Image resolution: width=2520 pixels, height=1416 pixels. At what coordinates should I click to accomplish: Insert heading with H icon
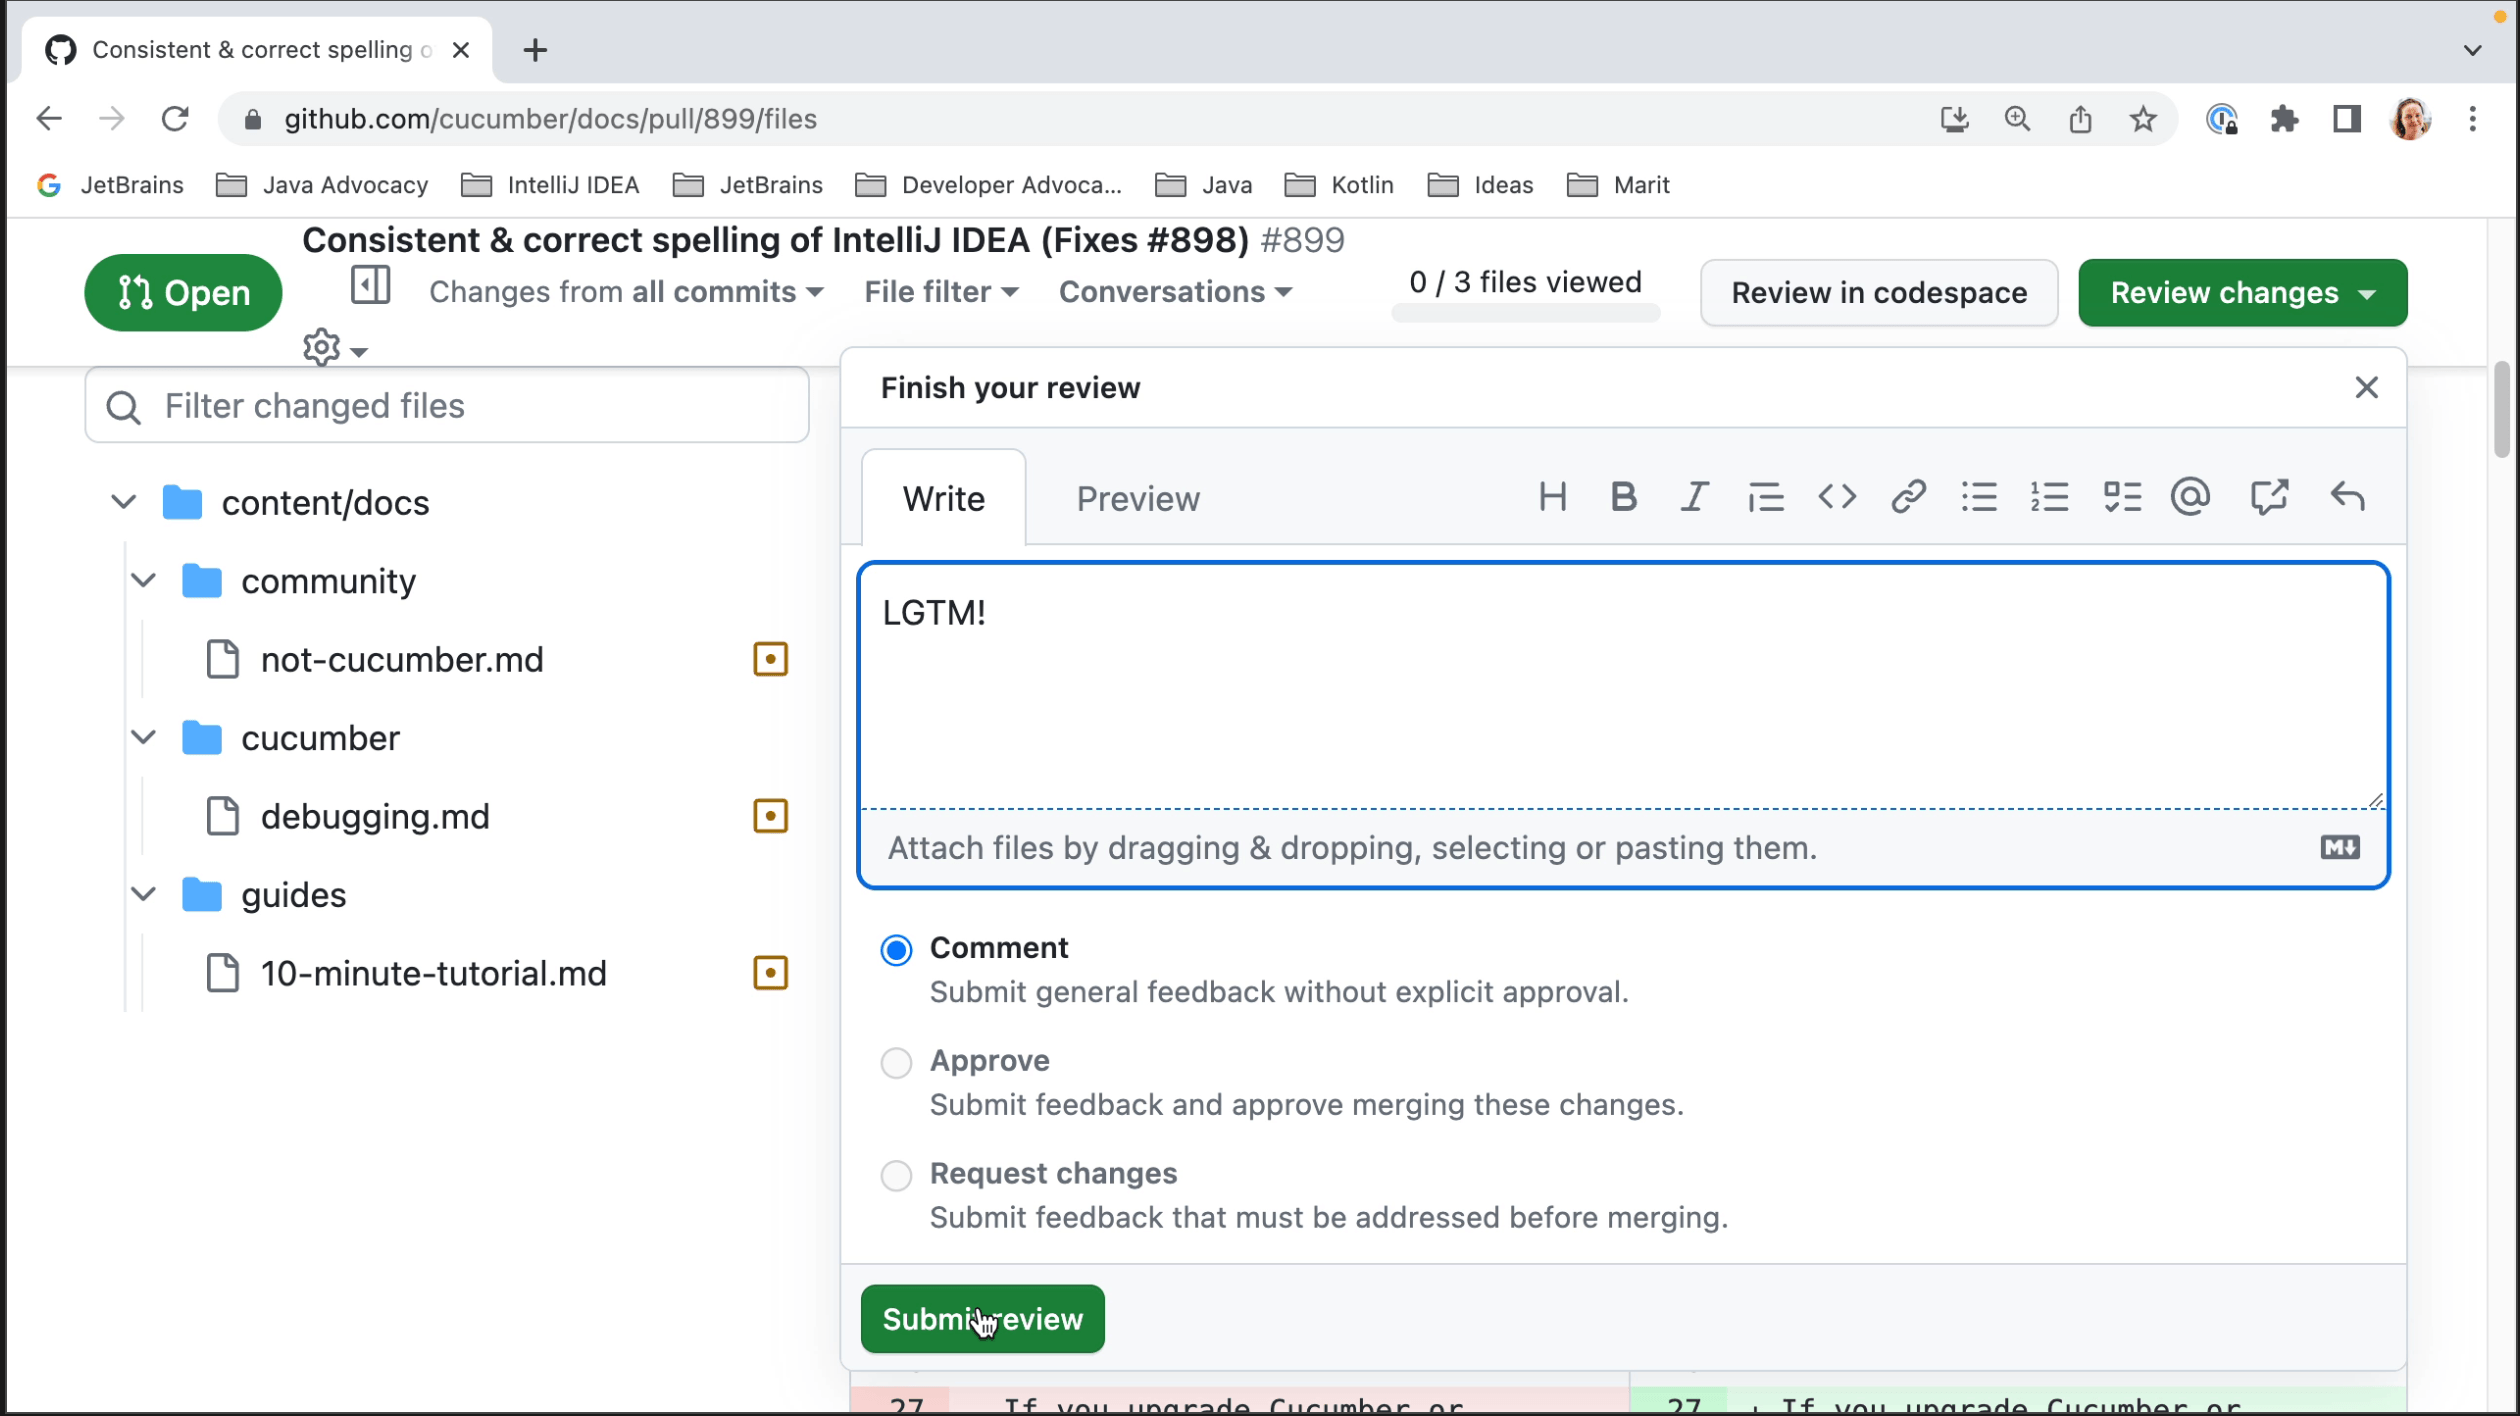[x=1552, y=497]
